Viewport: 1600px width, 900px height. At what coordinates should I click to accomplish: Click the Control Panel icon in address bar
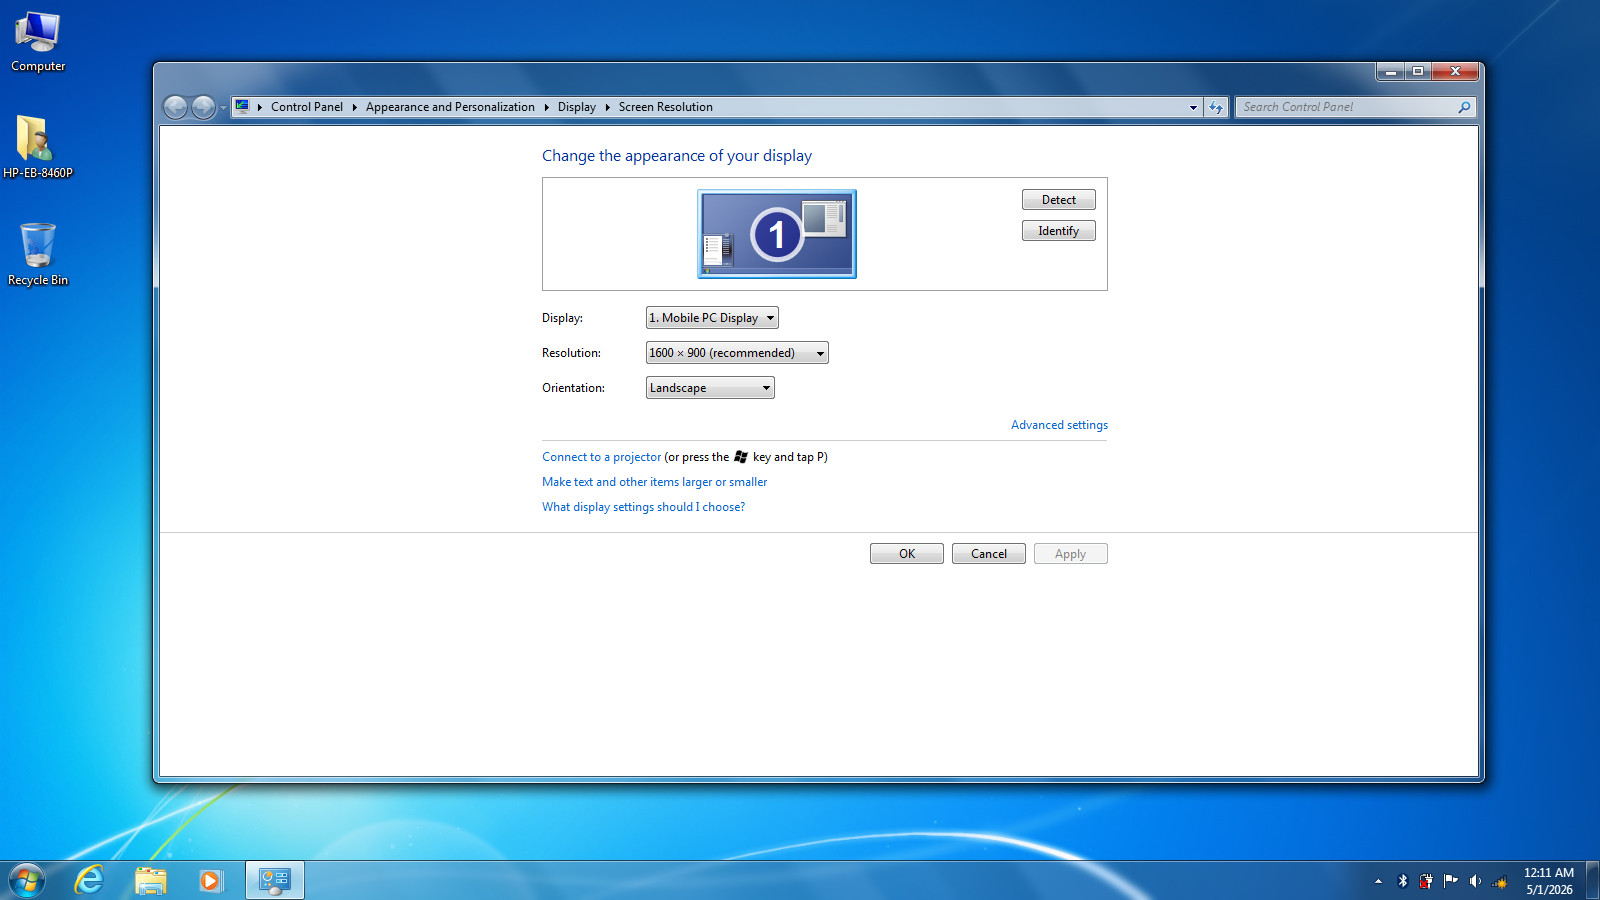(x=242, y=106)
